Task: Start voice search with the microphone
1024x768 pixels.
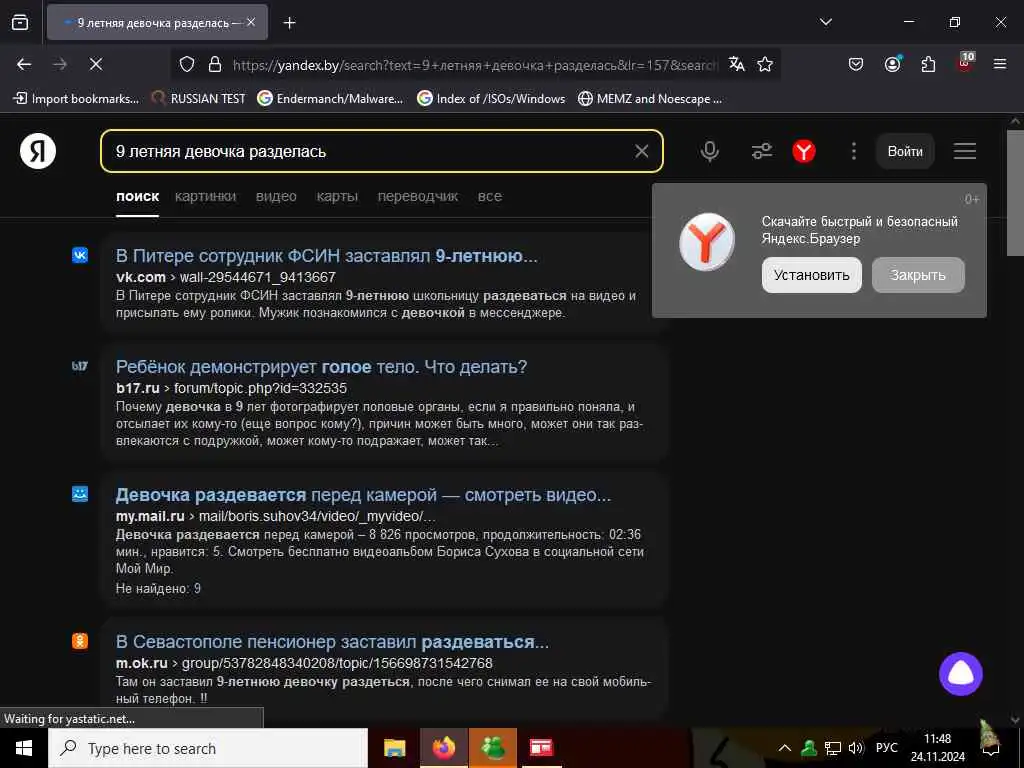Action: (x=709, y=151)
